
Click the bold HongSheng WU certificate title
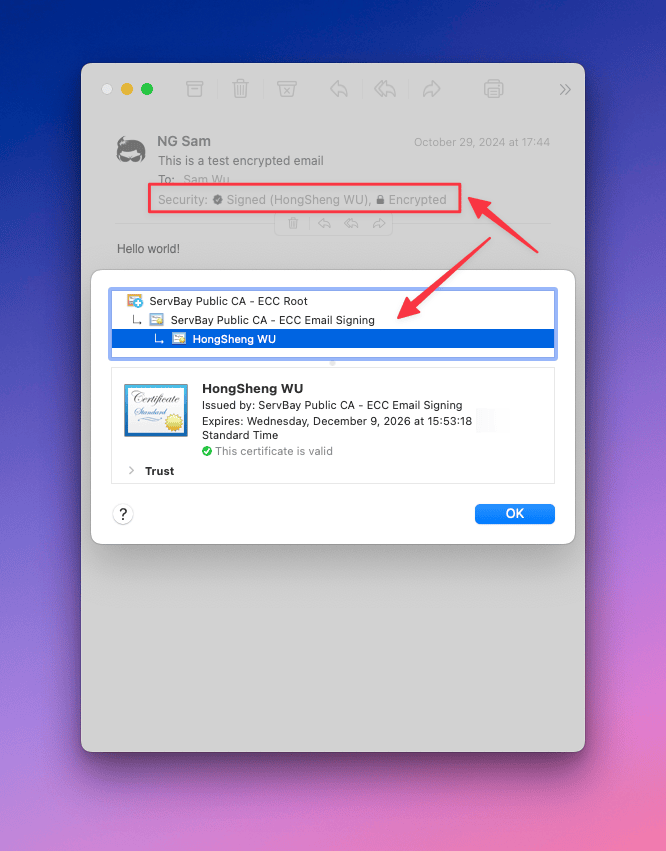coord(252,389)
